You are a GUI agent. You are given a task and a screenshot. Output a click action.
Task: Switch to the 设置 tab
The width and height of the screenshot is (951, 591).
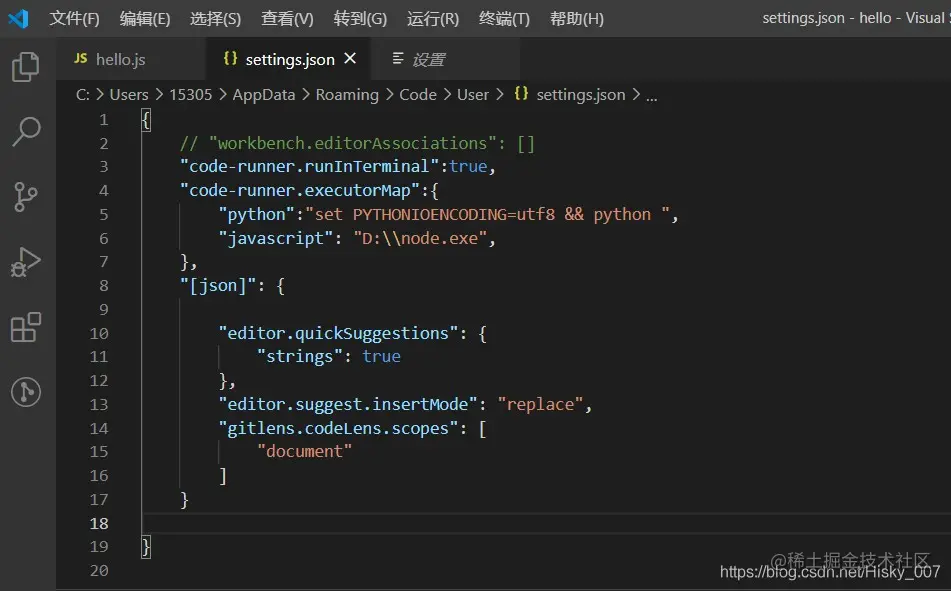(x=427, y=60)
